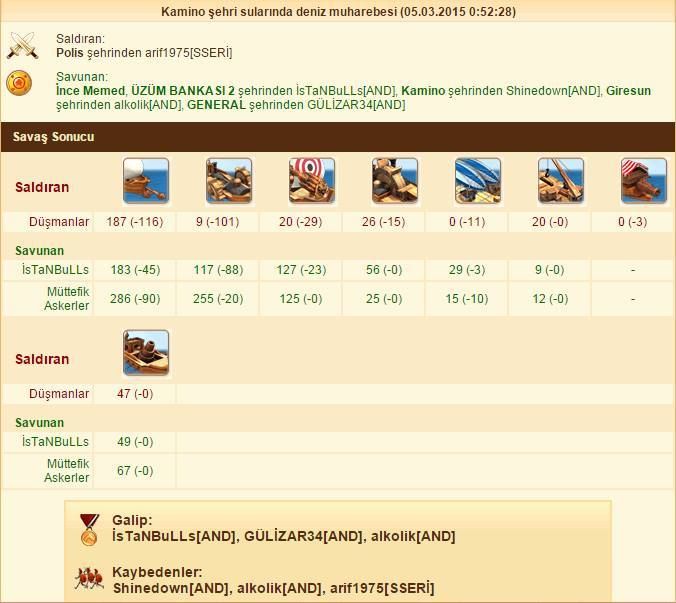Click the 25 (-0) allied troops cell

[x=383, y=299]
